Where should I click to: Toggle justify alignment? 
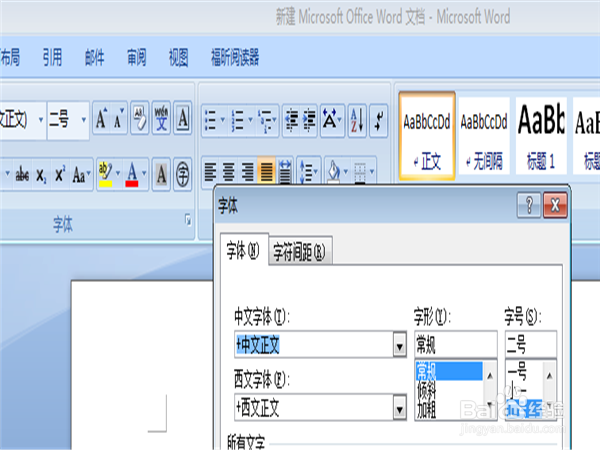pos(266,171)
